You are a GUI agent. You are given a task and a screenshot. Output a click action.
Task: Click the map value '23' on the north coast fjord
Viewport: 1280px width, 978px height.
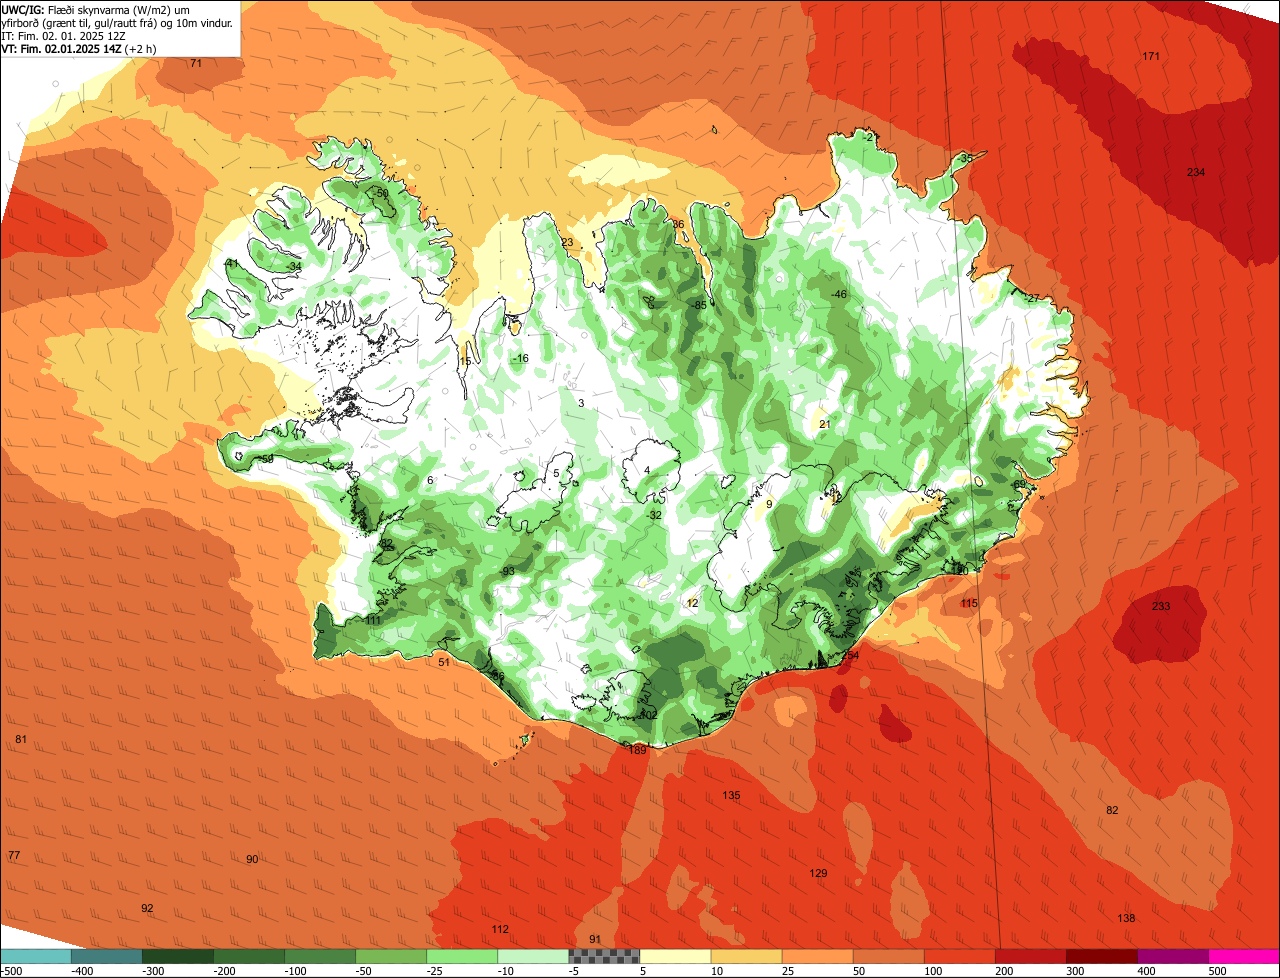click(567, 242)
